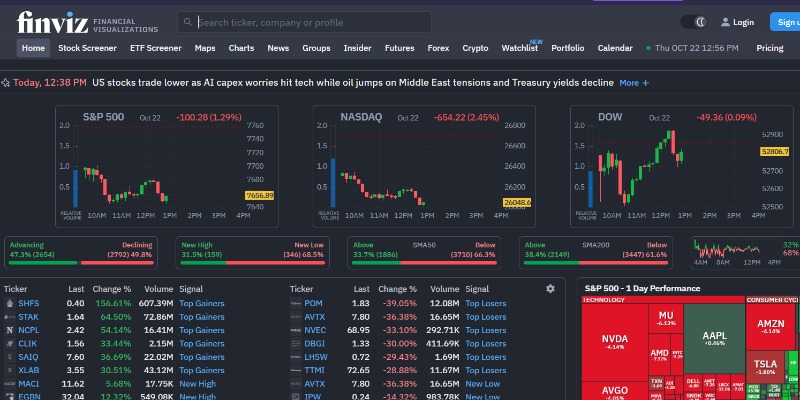Open the ETF Screener menu

[156, 48]
